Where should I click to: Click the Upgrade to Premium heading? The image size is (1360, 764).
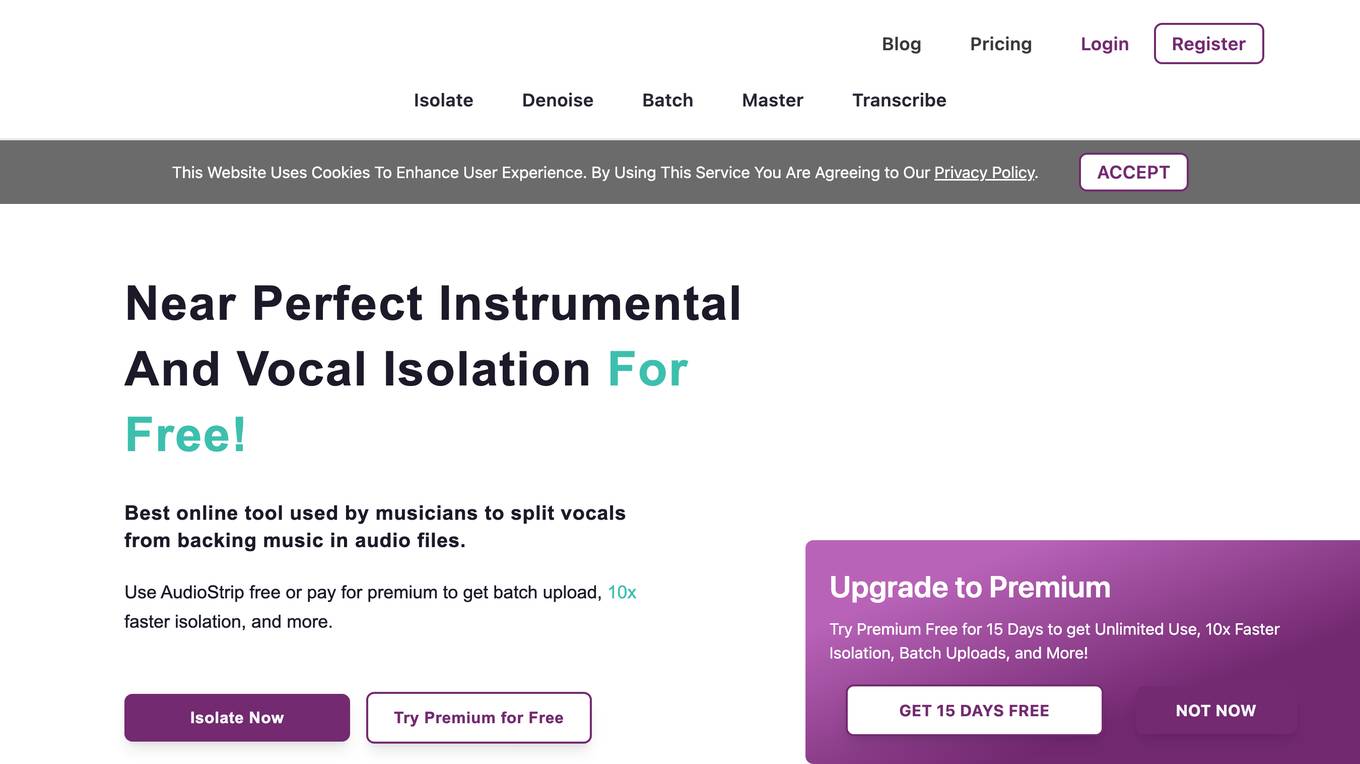coord(969,587)
